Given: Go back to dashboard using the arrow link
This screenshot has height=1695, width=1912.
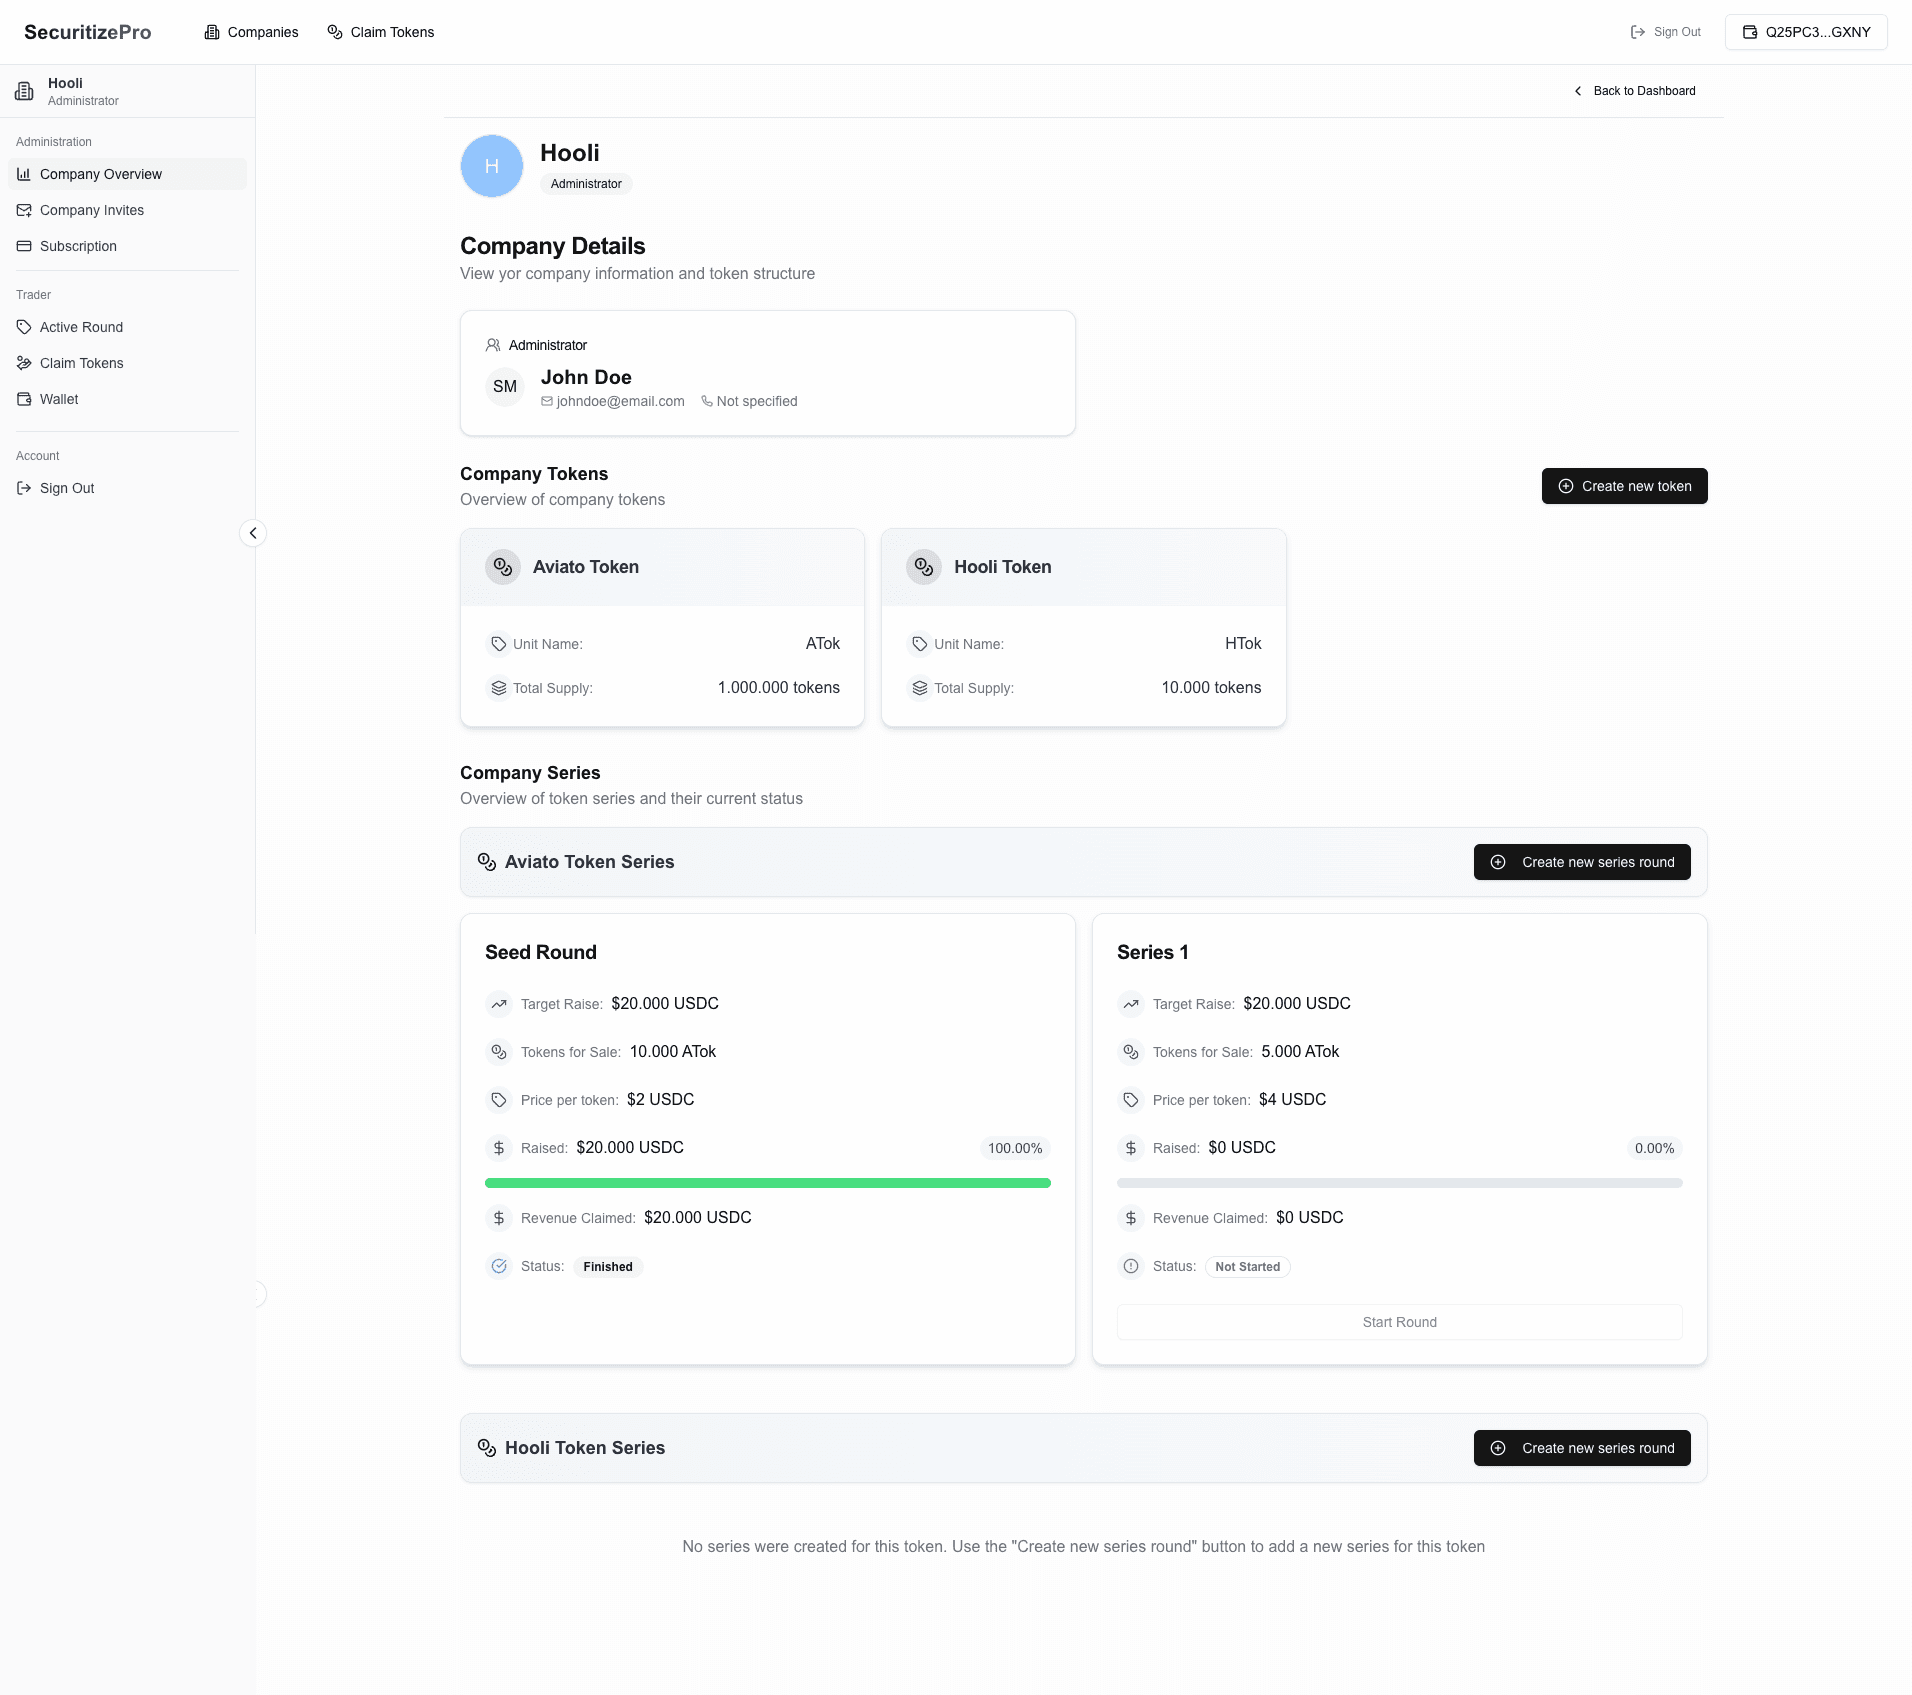Looking at the screenshot, I should tap(1634, 91).
